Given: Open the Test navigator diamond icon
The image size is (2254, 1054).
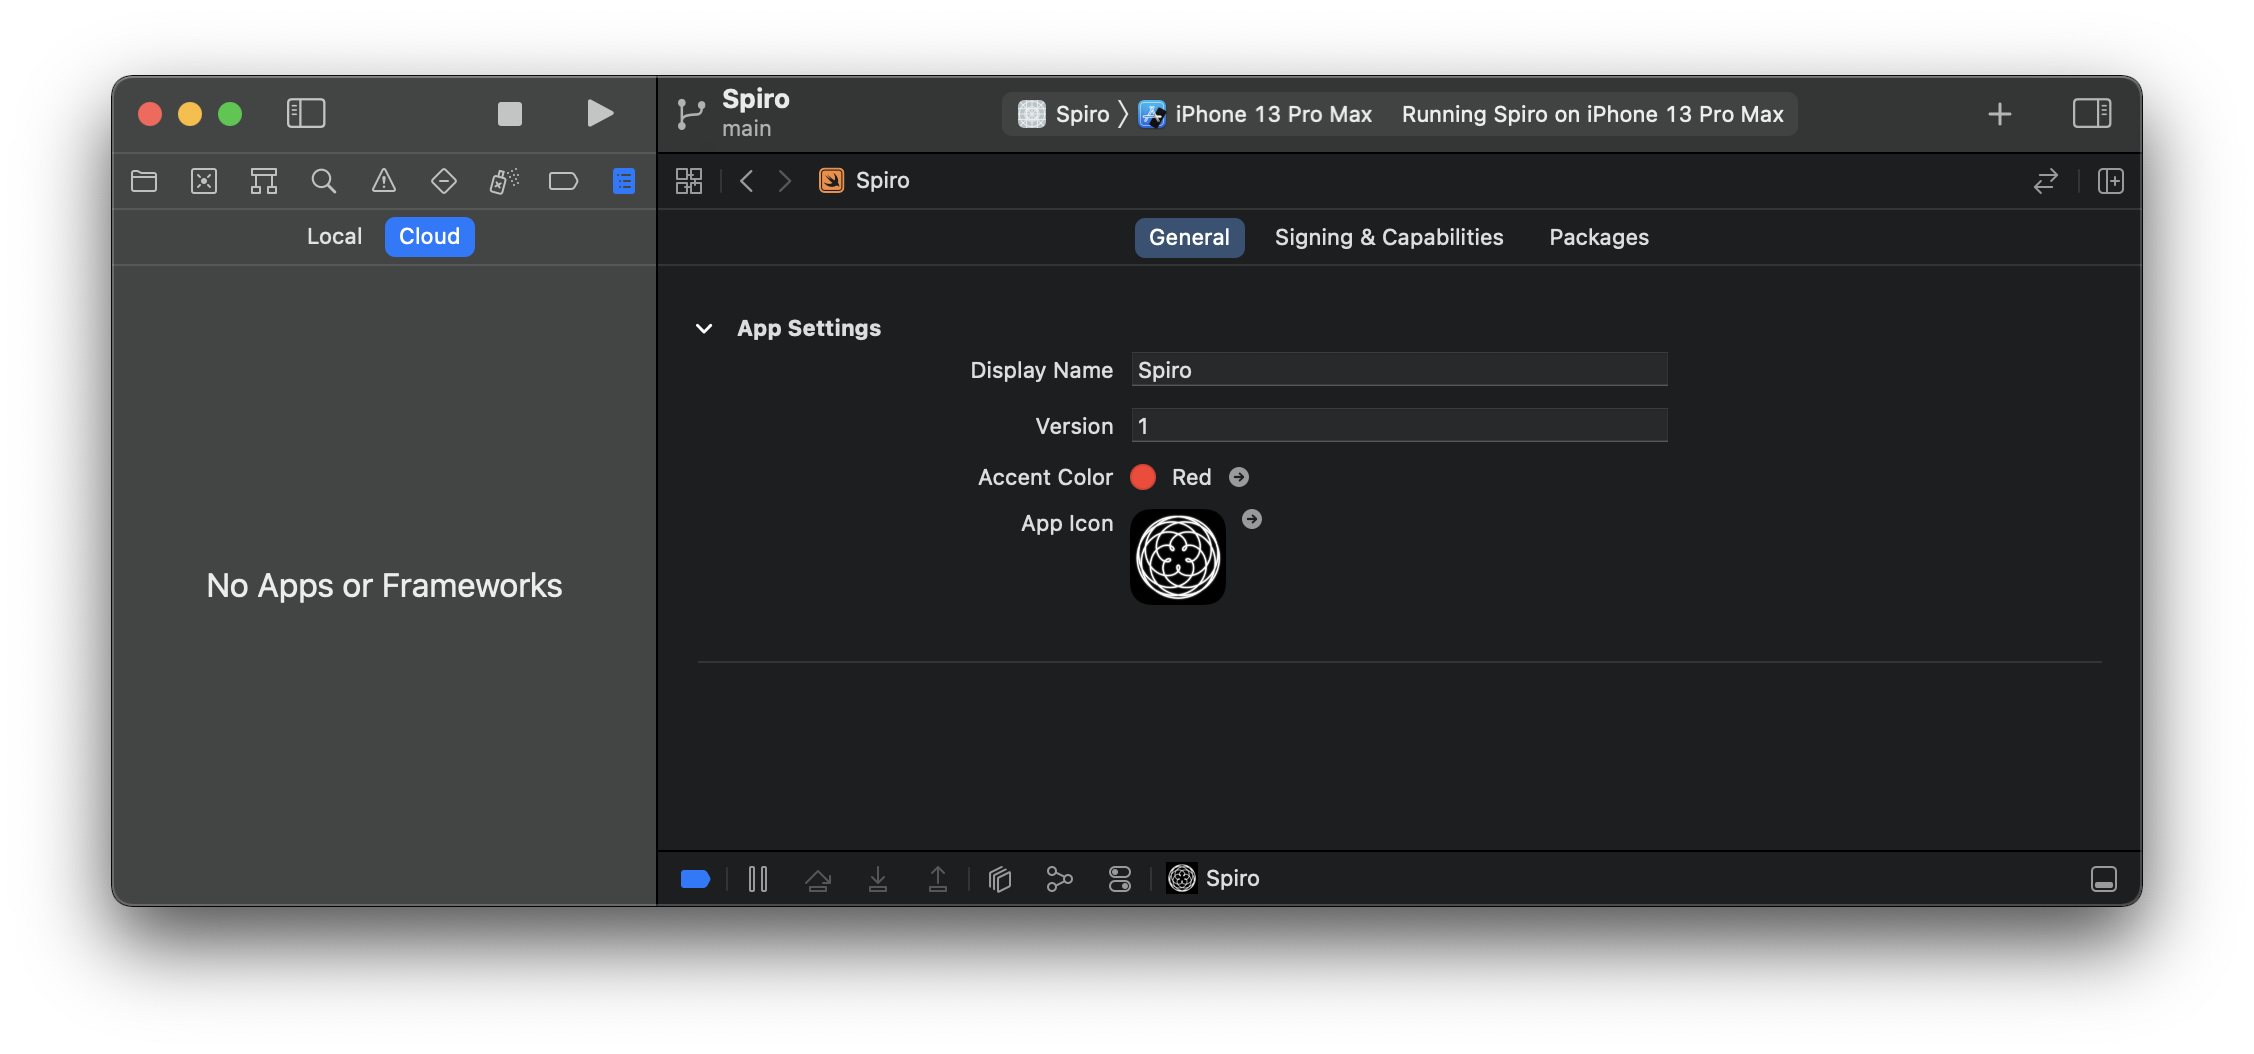Looking at the screenshot, I should click(x=444, y=181).
